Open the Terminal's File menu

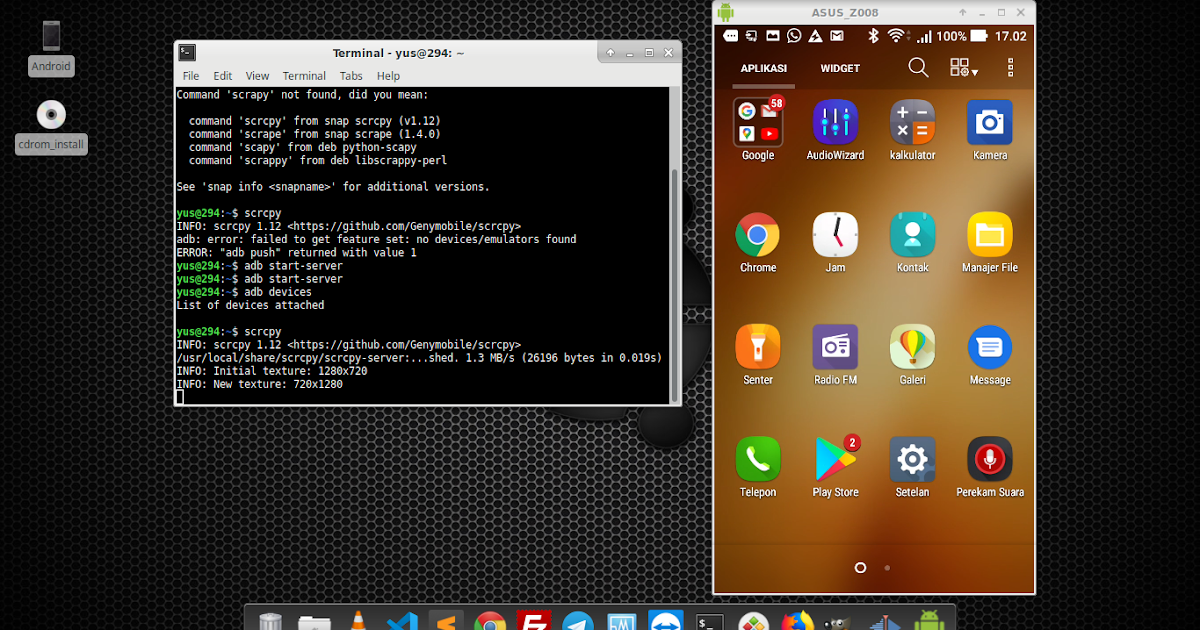click(x=190, y=75)
